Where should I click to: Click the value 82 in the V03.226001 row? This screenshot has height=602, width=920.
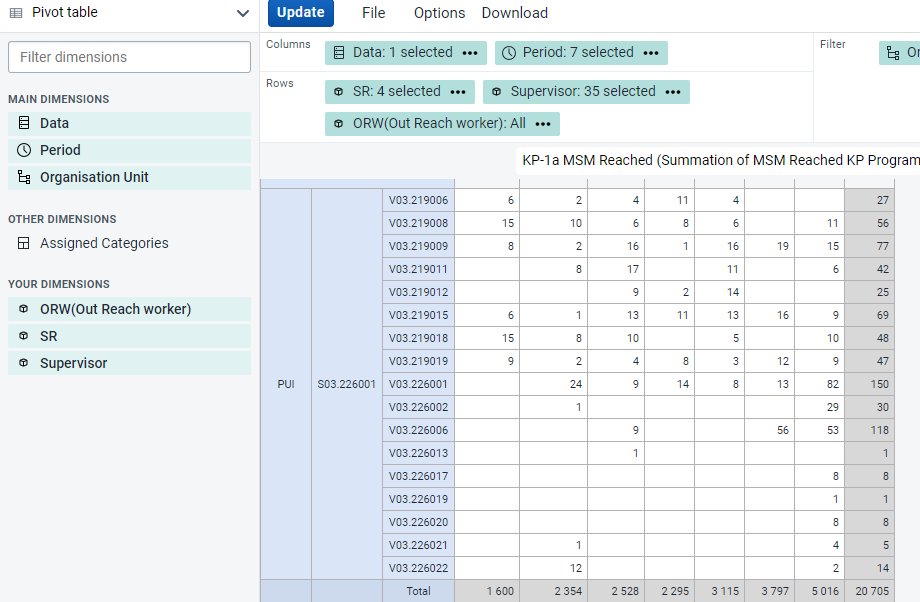(x=820, y=384)
